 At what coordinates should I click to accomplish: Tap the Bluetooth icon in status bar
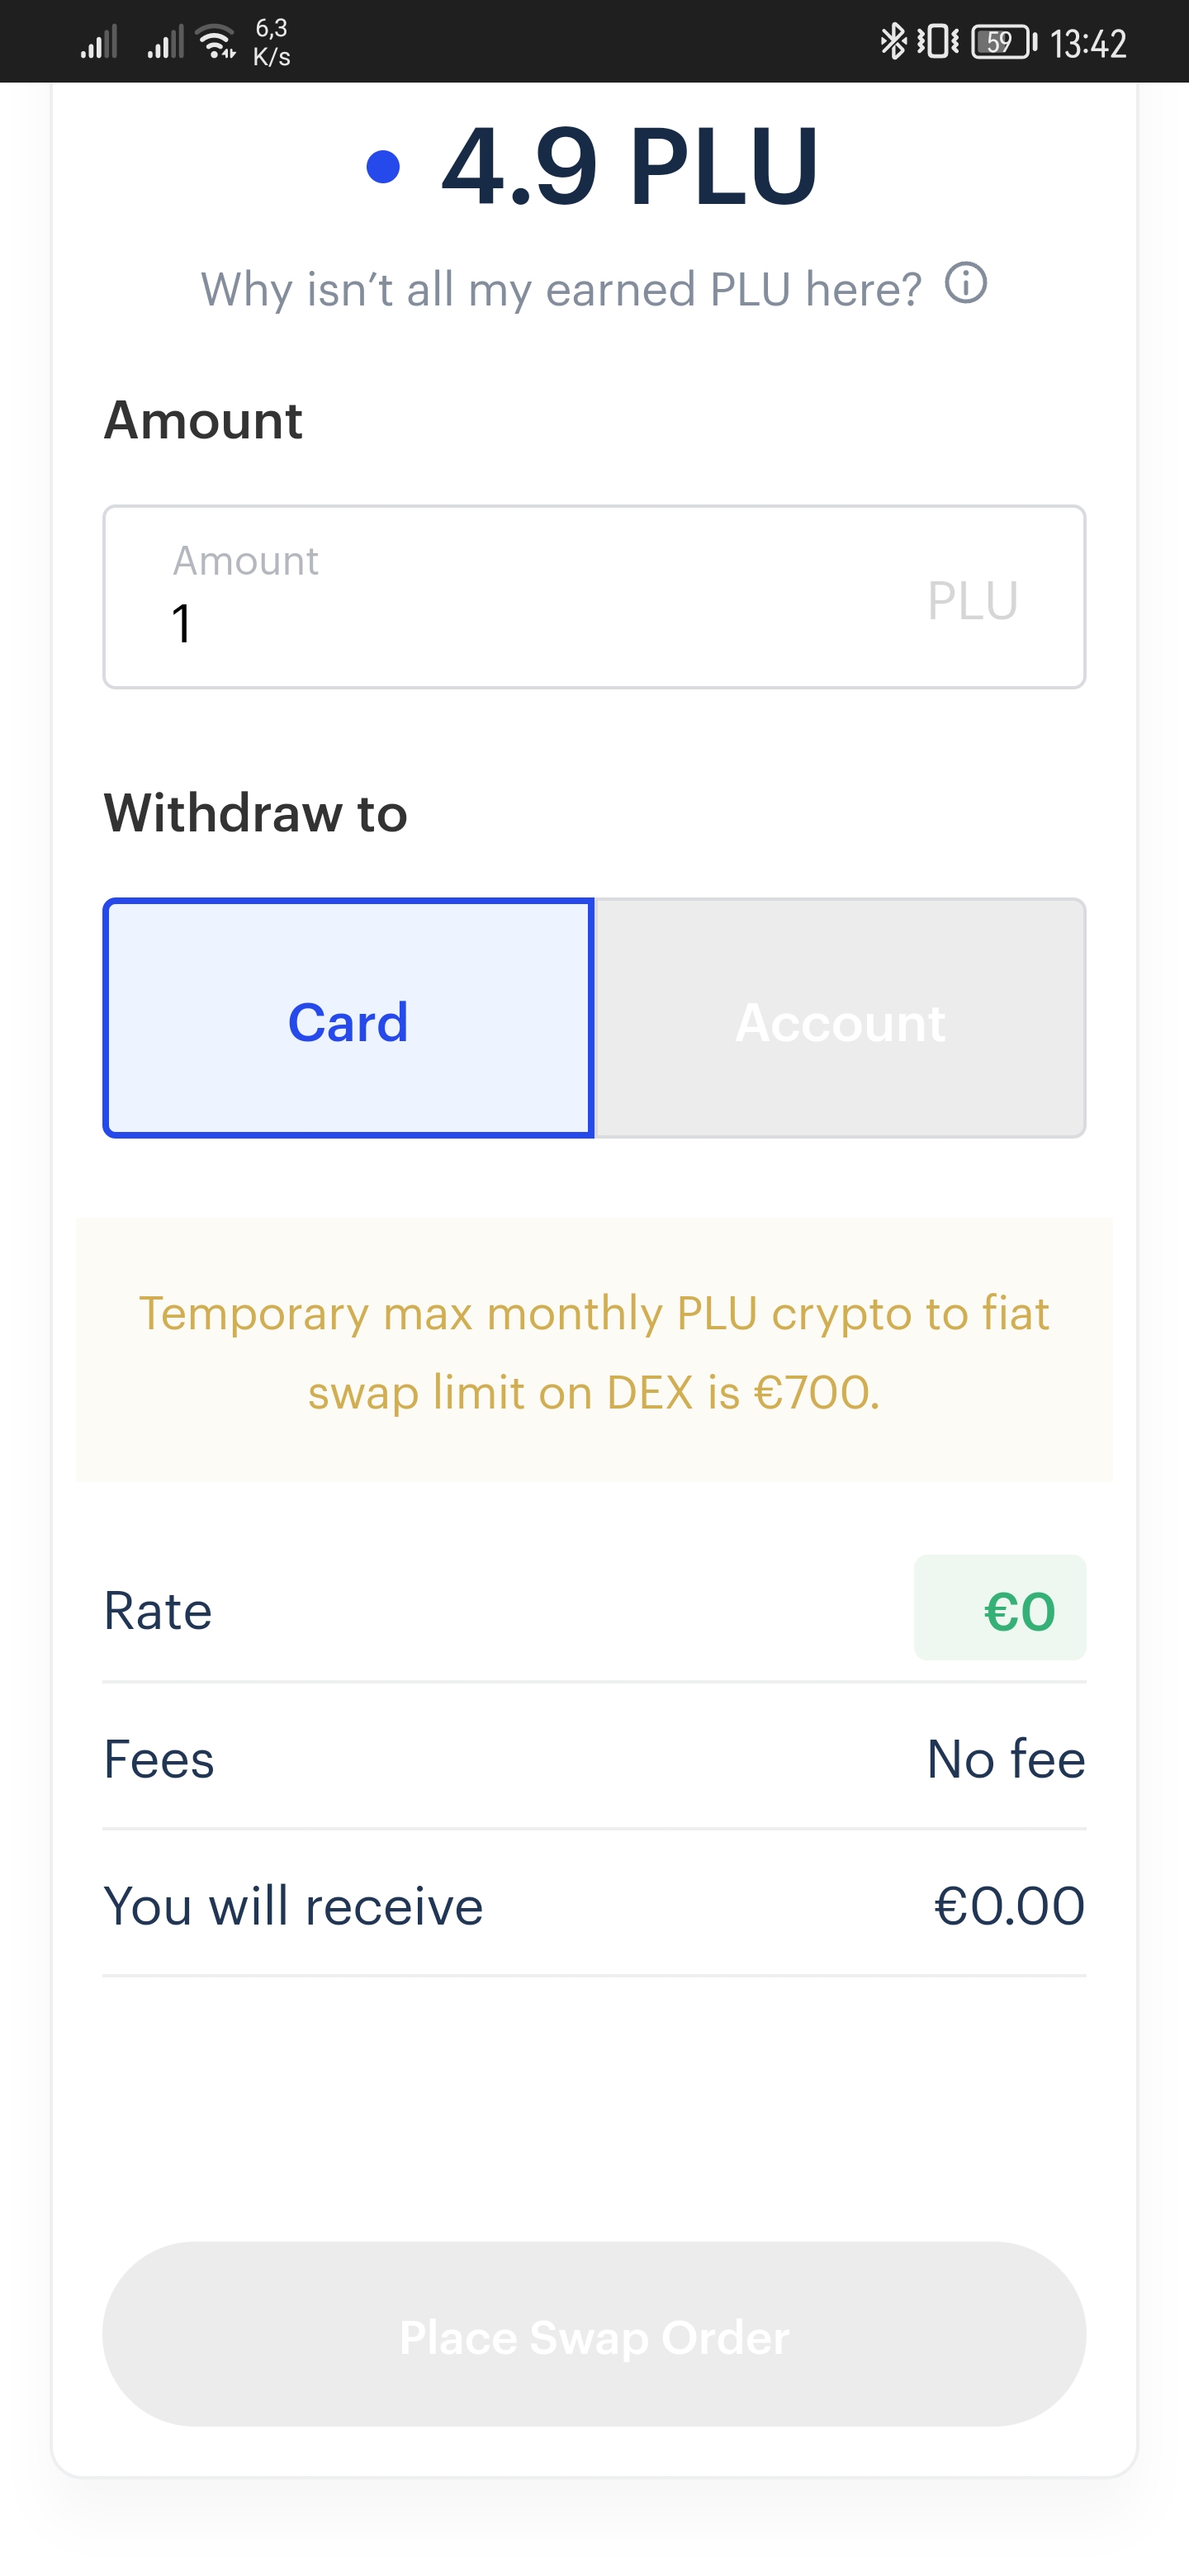tap(892, 42)
